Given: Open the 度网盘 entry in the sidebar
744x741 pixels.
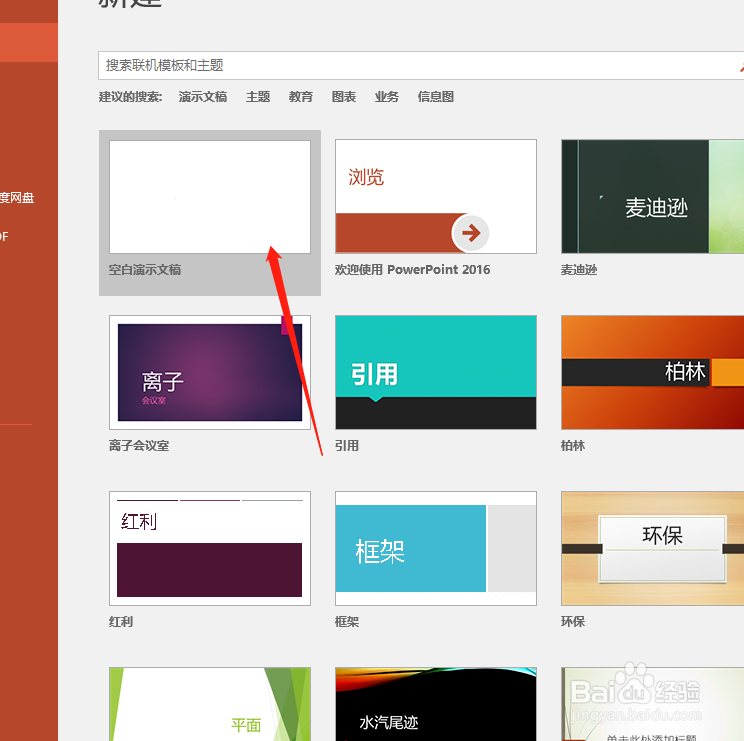Looking at the screenshot, I should point(17,197).
